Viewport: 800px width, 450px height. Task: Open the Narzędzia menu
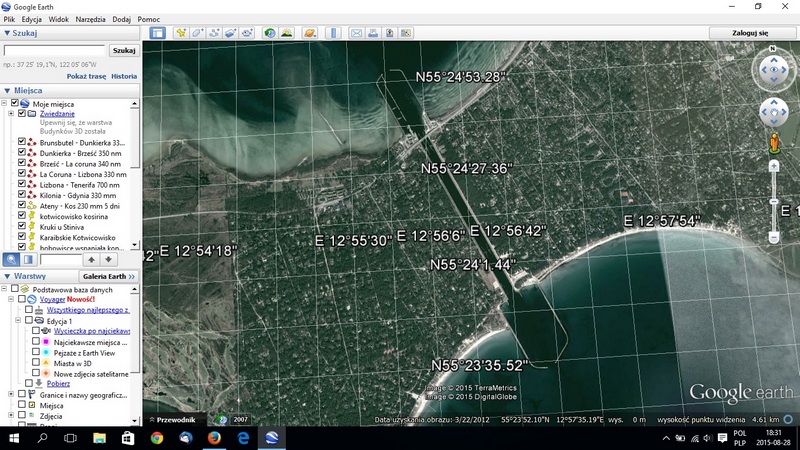point(90,19)
